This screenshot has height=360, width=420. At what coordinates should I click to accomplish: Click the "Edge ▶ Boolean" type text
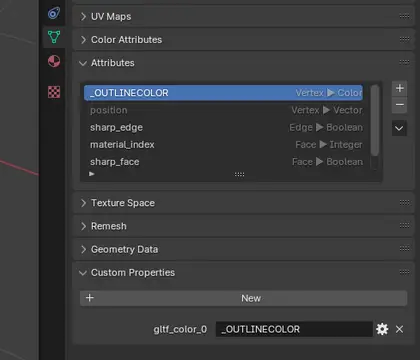pos(326,127)
